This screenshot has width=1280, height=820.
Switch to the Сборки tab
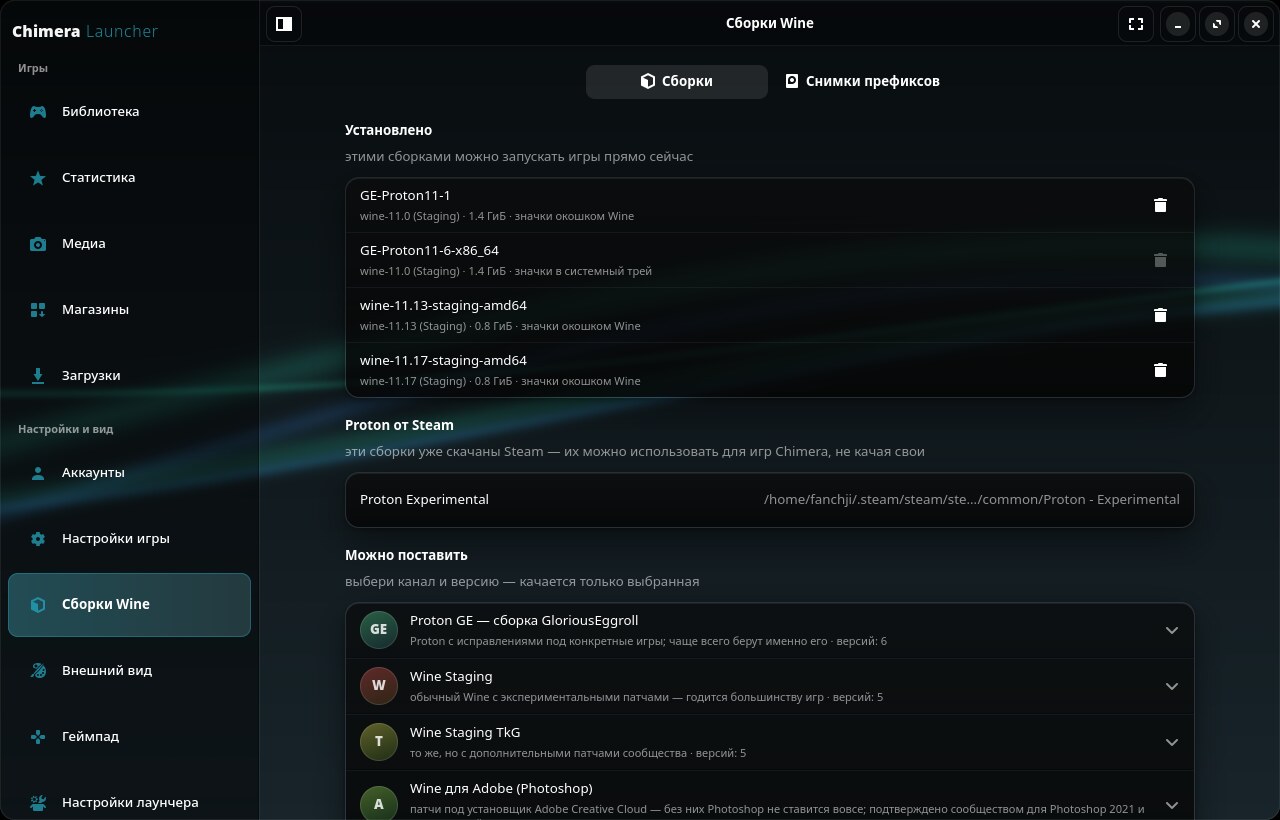pyautogui.click(x=677, y=82)
